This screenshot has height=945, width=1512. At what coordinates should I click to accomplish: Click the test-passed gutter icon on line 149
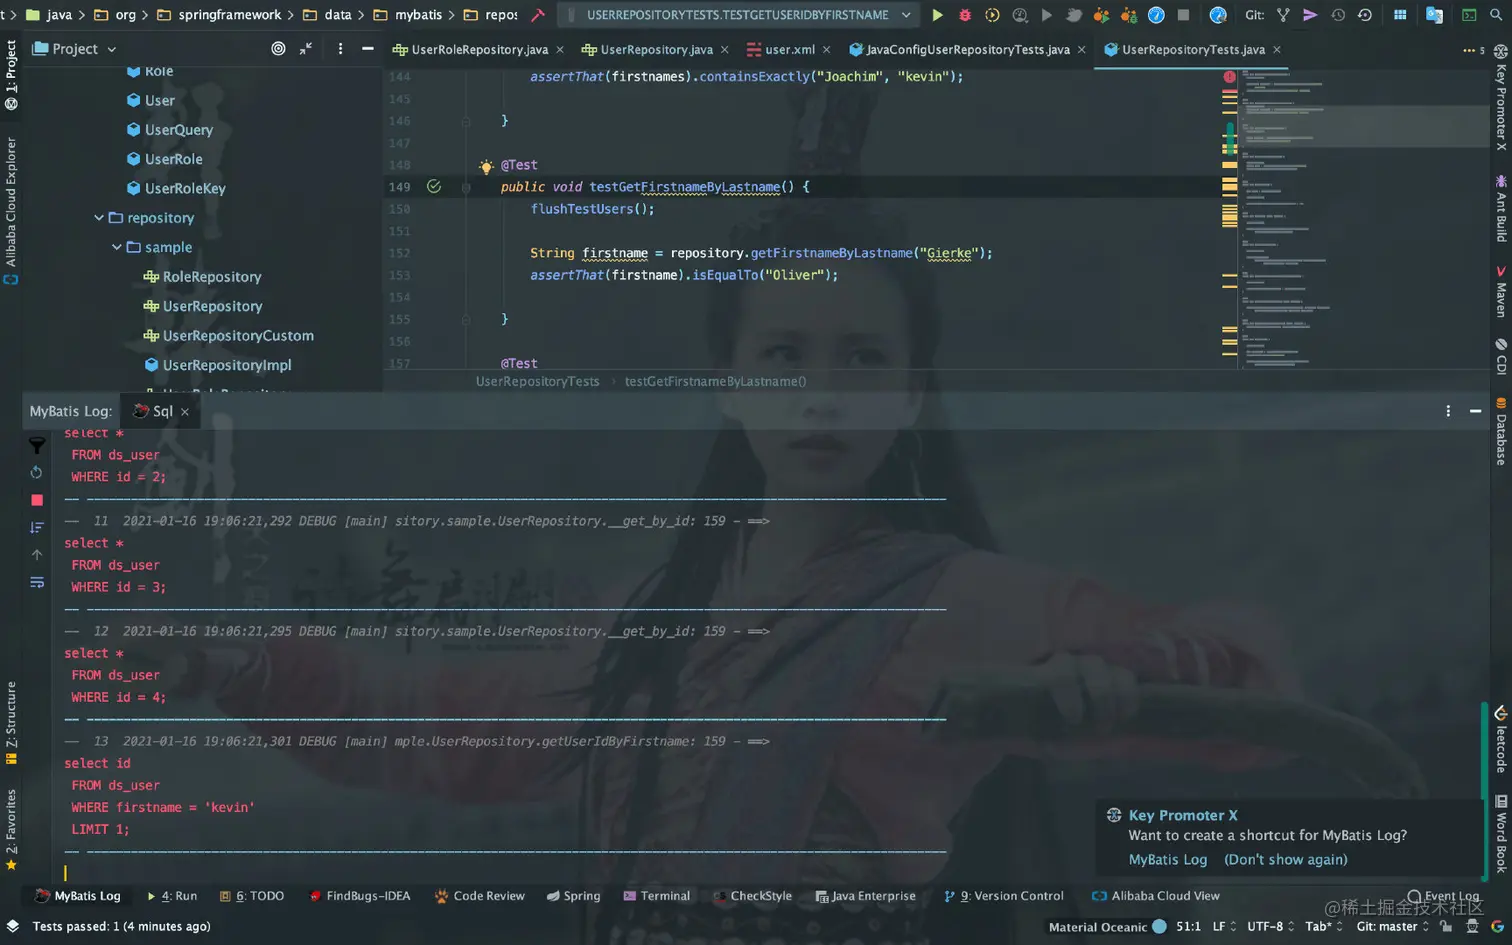pyautogui.click(x=434, y=187)
